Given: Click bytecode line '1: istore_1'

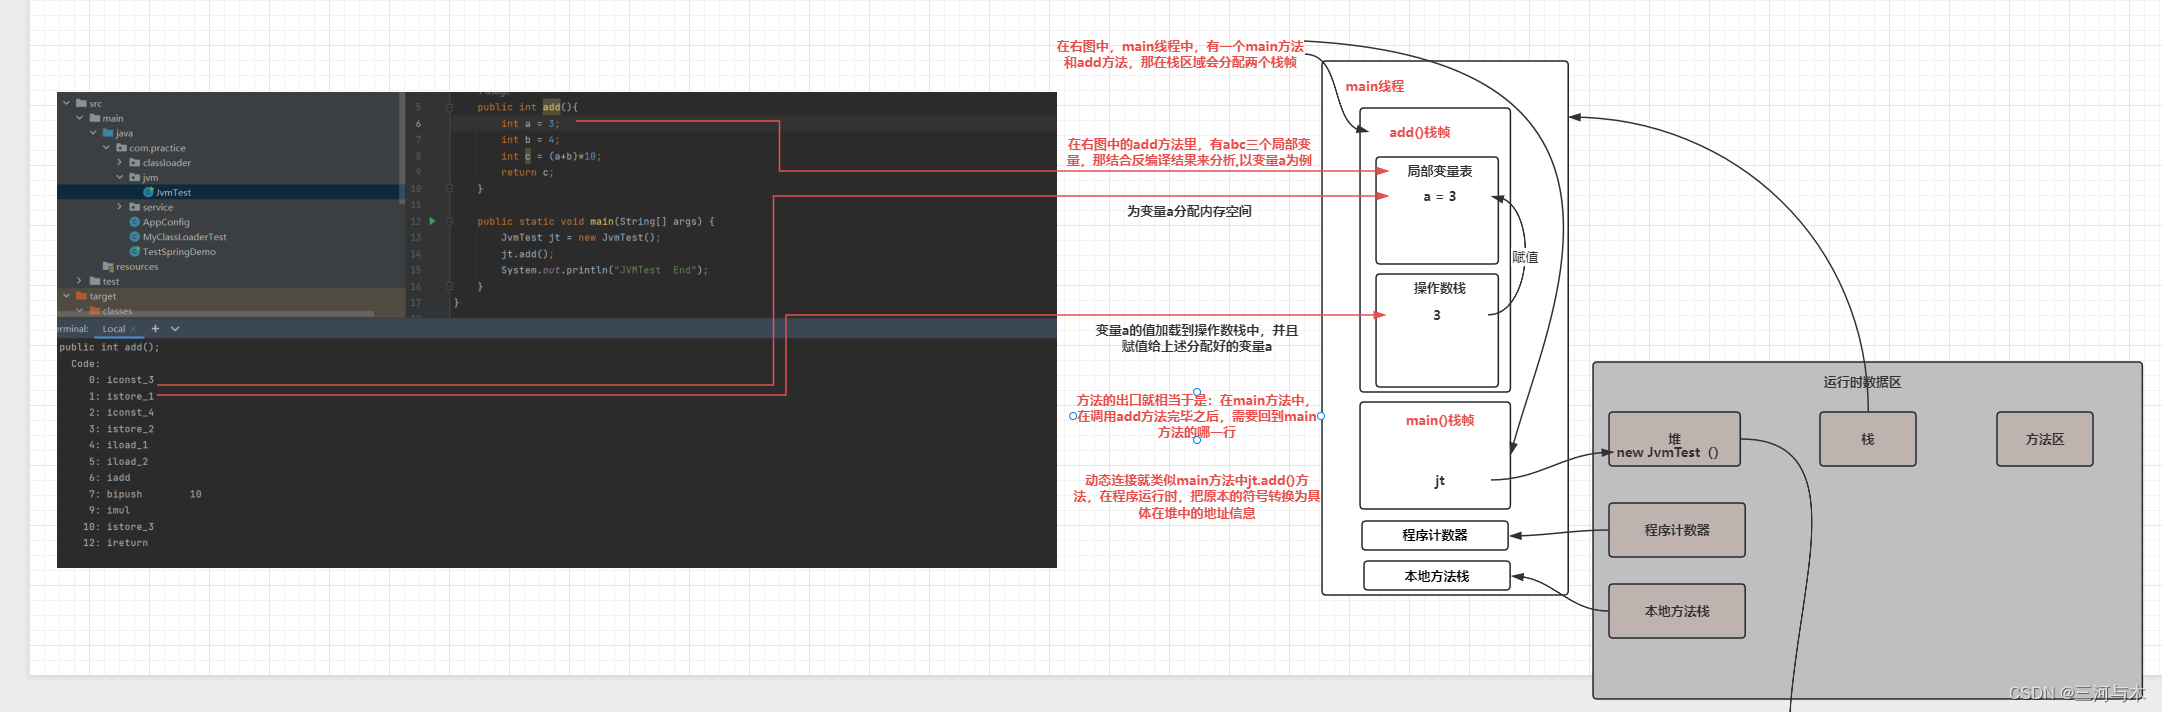Looking at the screenshot, I should click(121, 396).
